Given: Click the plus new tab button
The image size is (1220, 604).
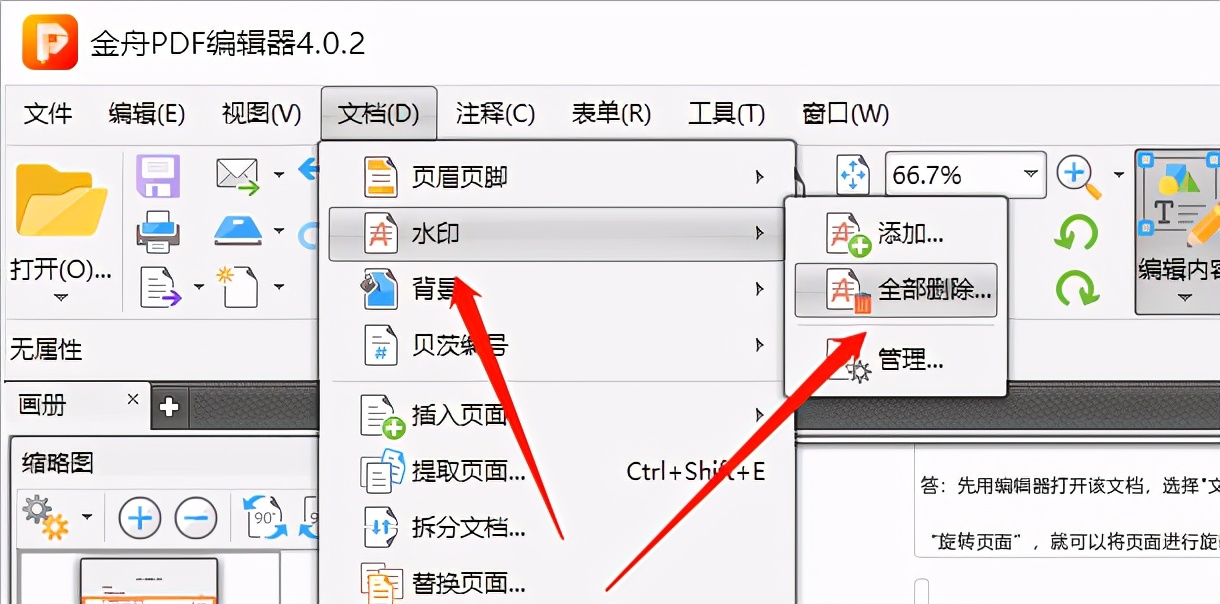Looking at the screenshot, I should click(x=169, y=407).
